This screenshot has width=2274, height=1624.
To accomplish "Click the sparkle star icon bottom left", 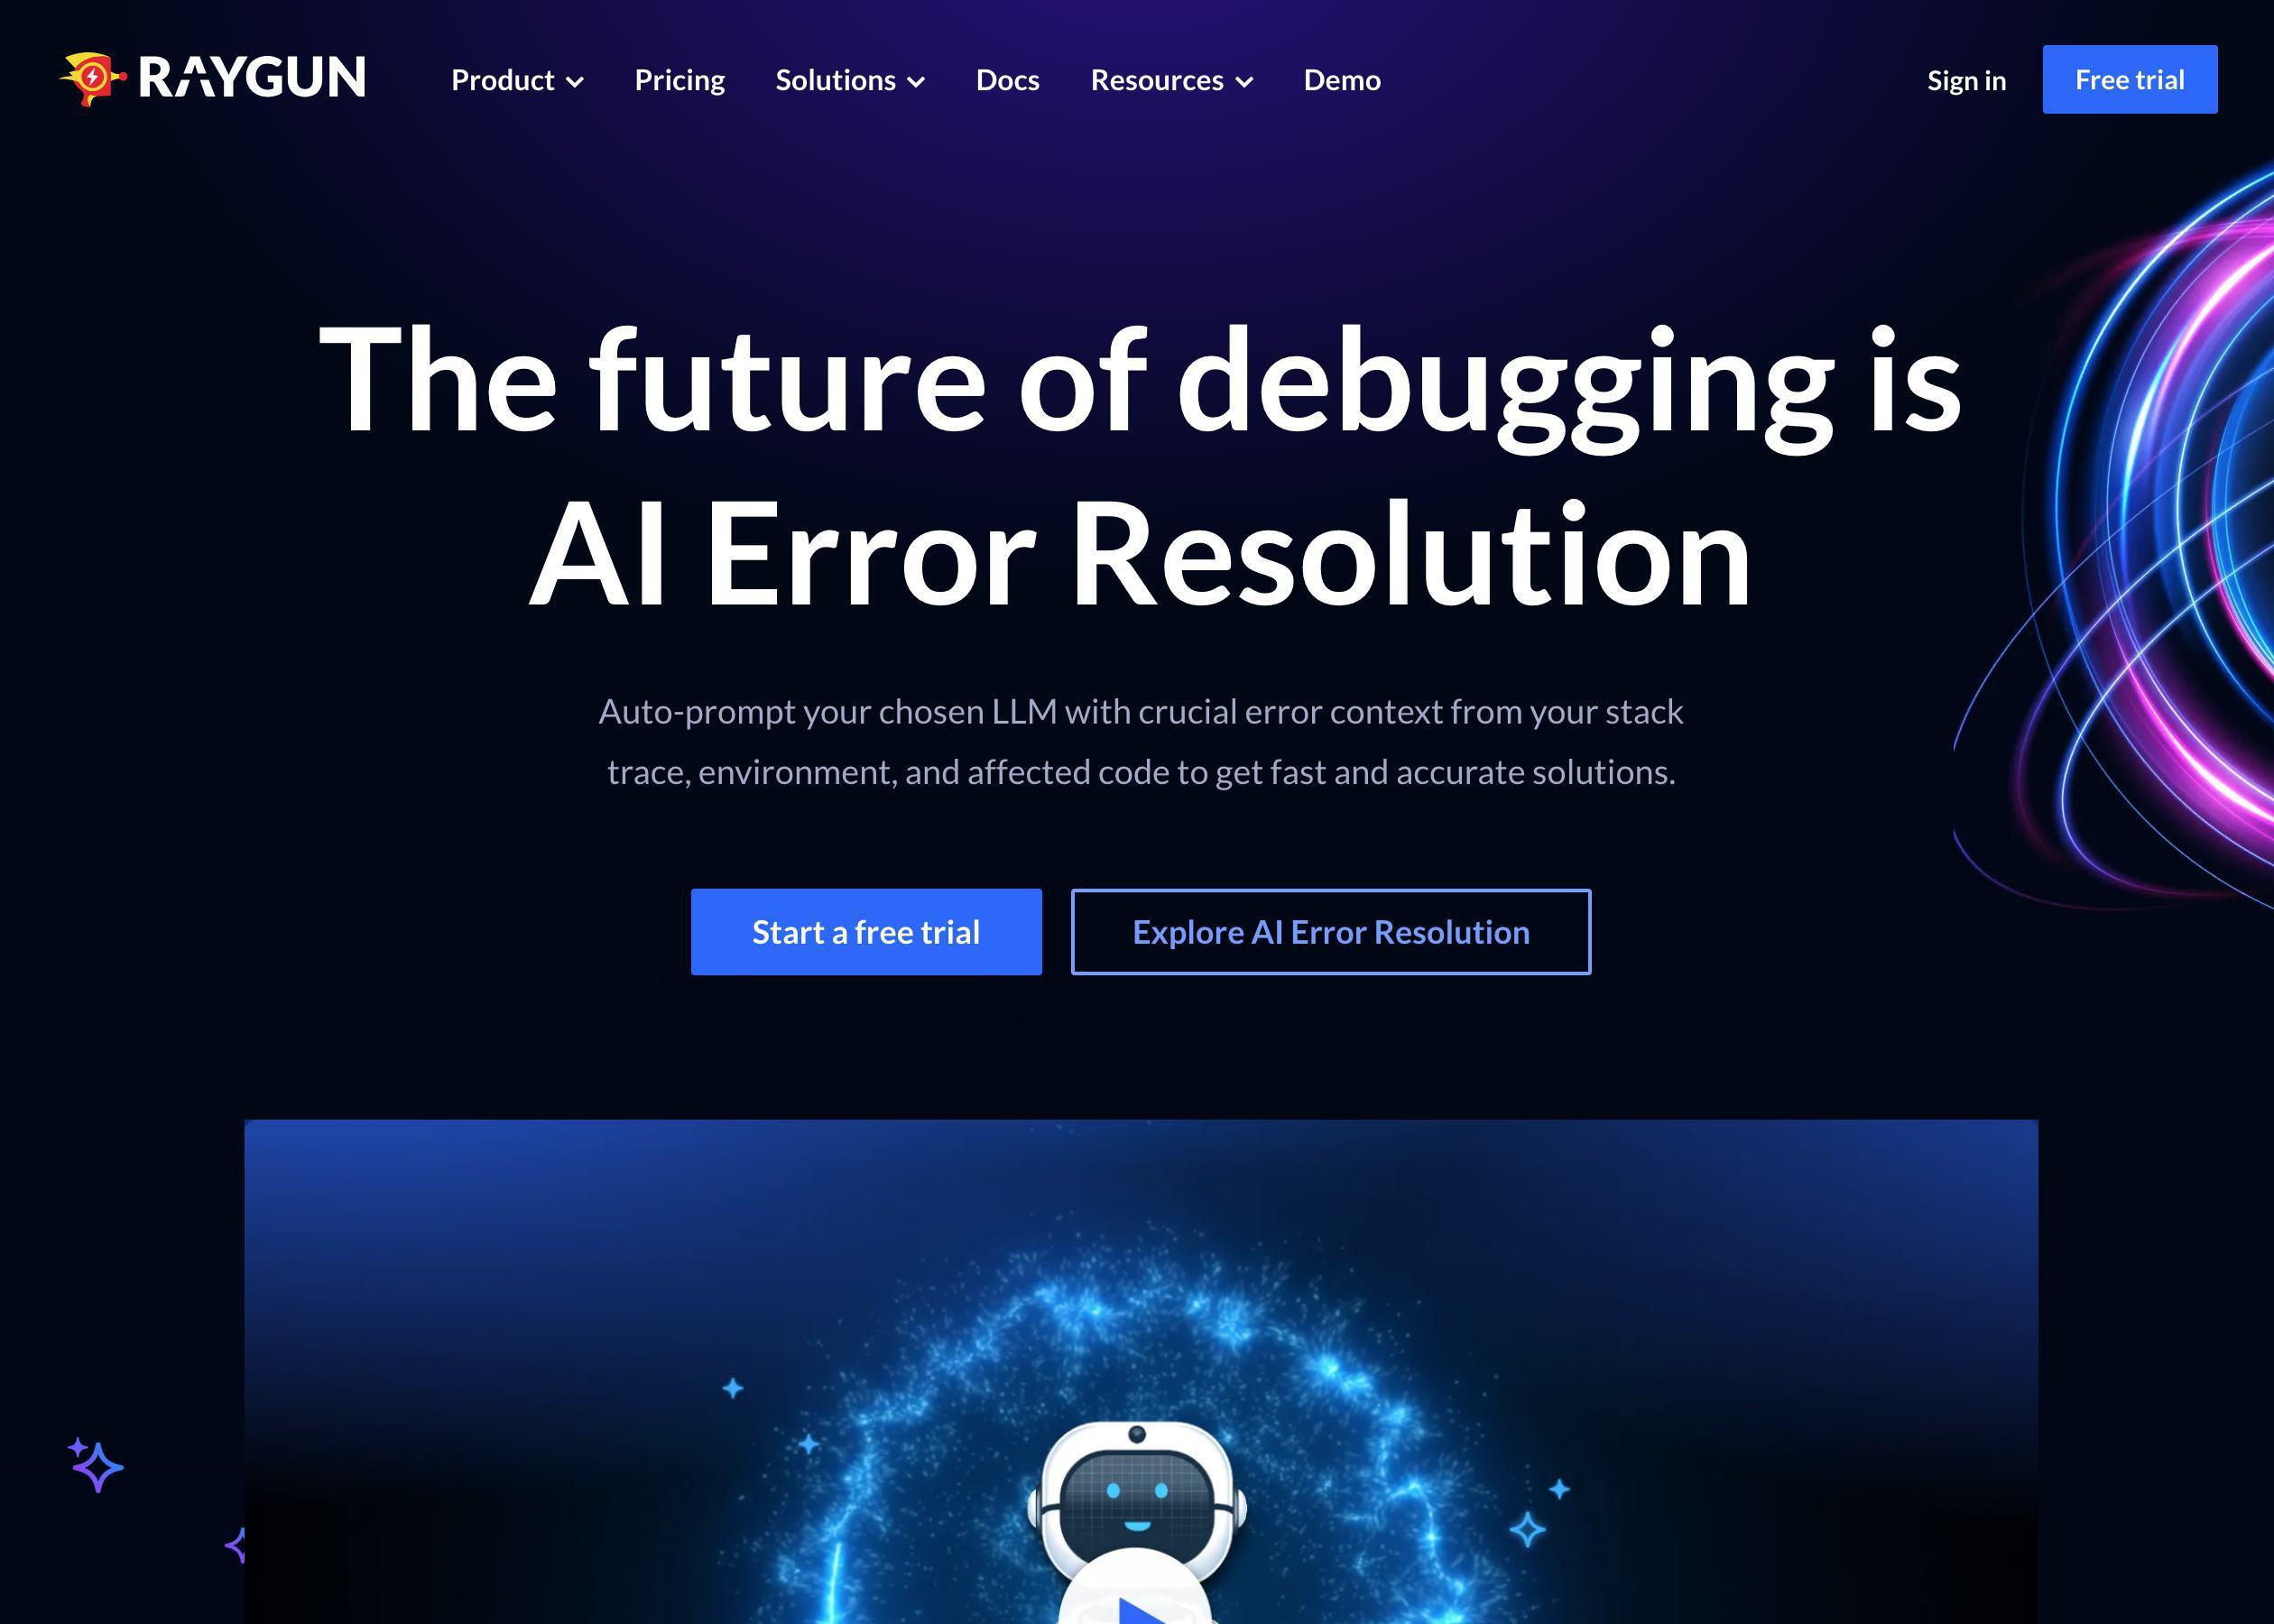I will (97, 1466).
